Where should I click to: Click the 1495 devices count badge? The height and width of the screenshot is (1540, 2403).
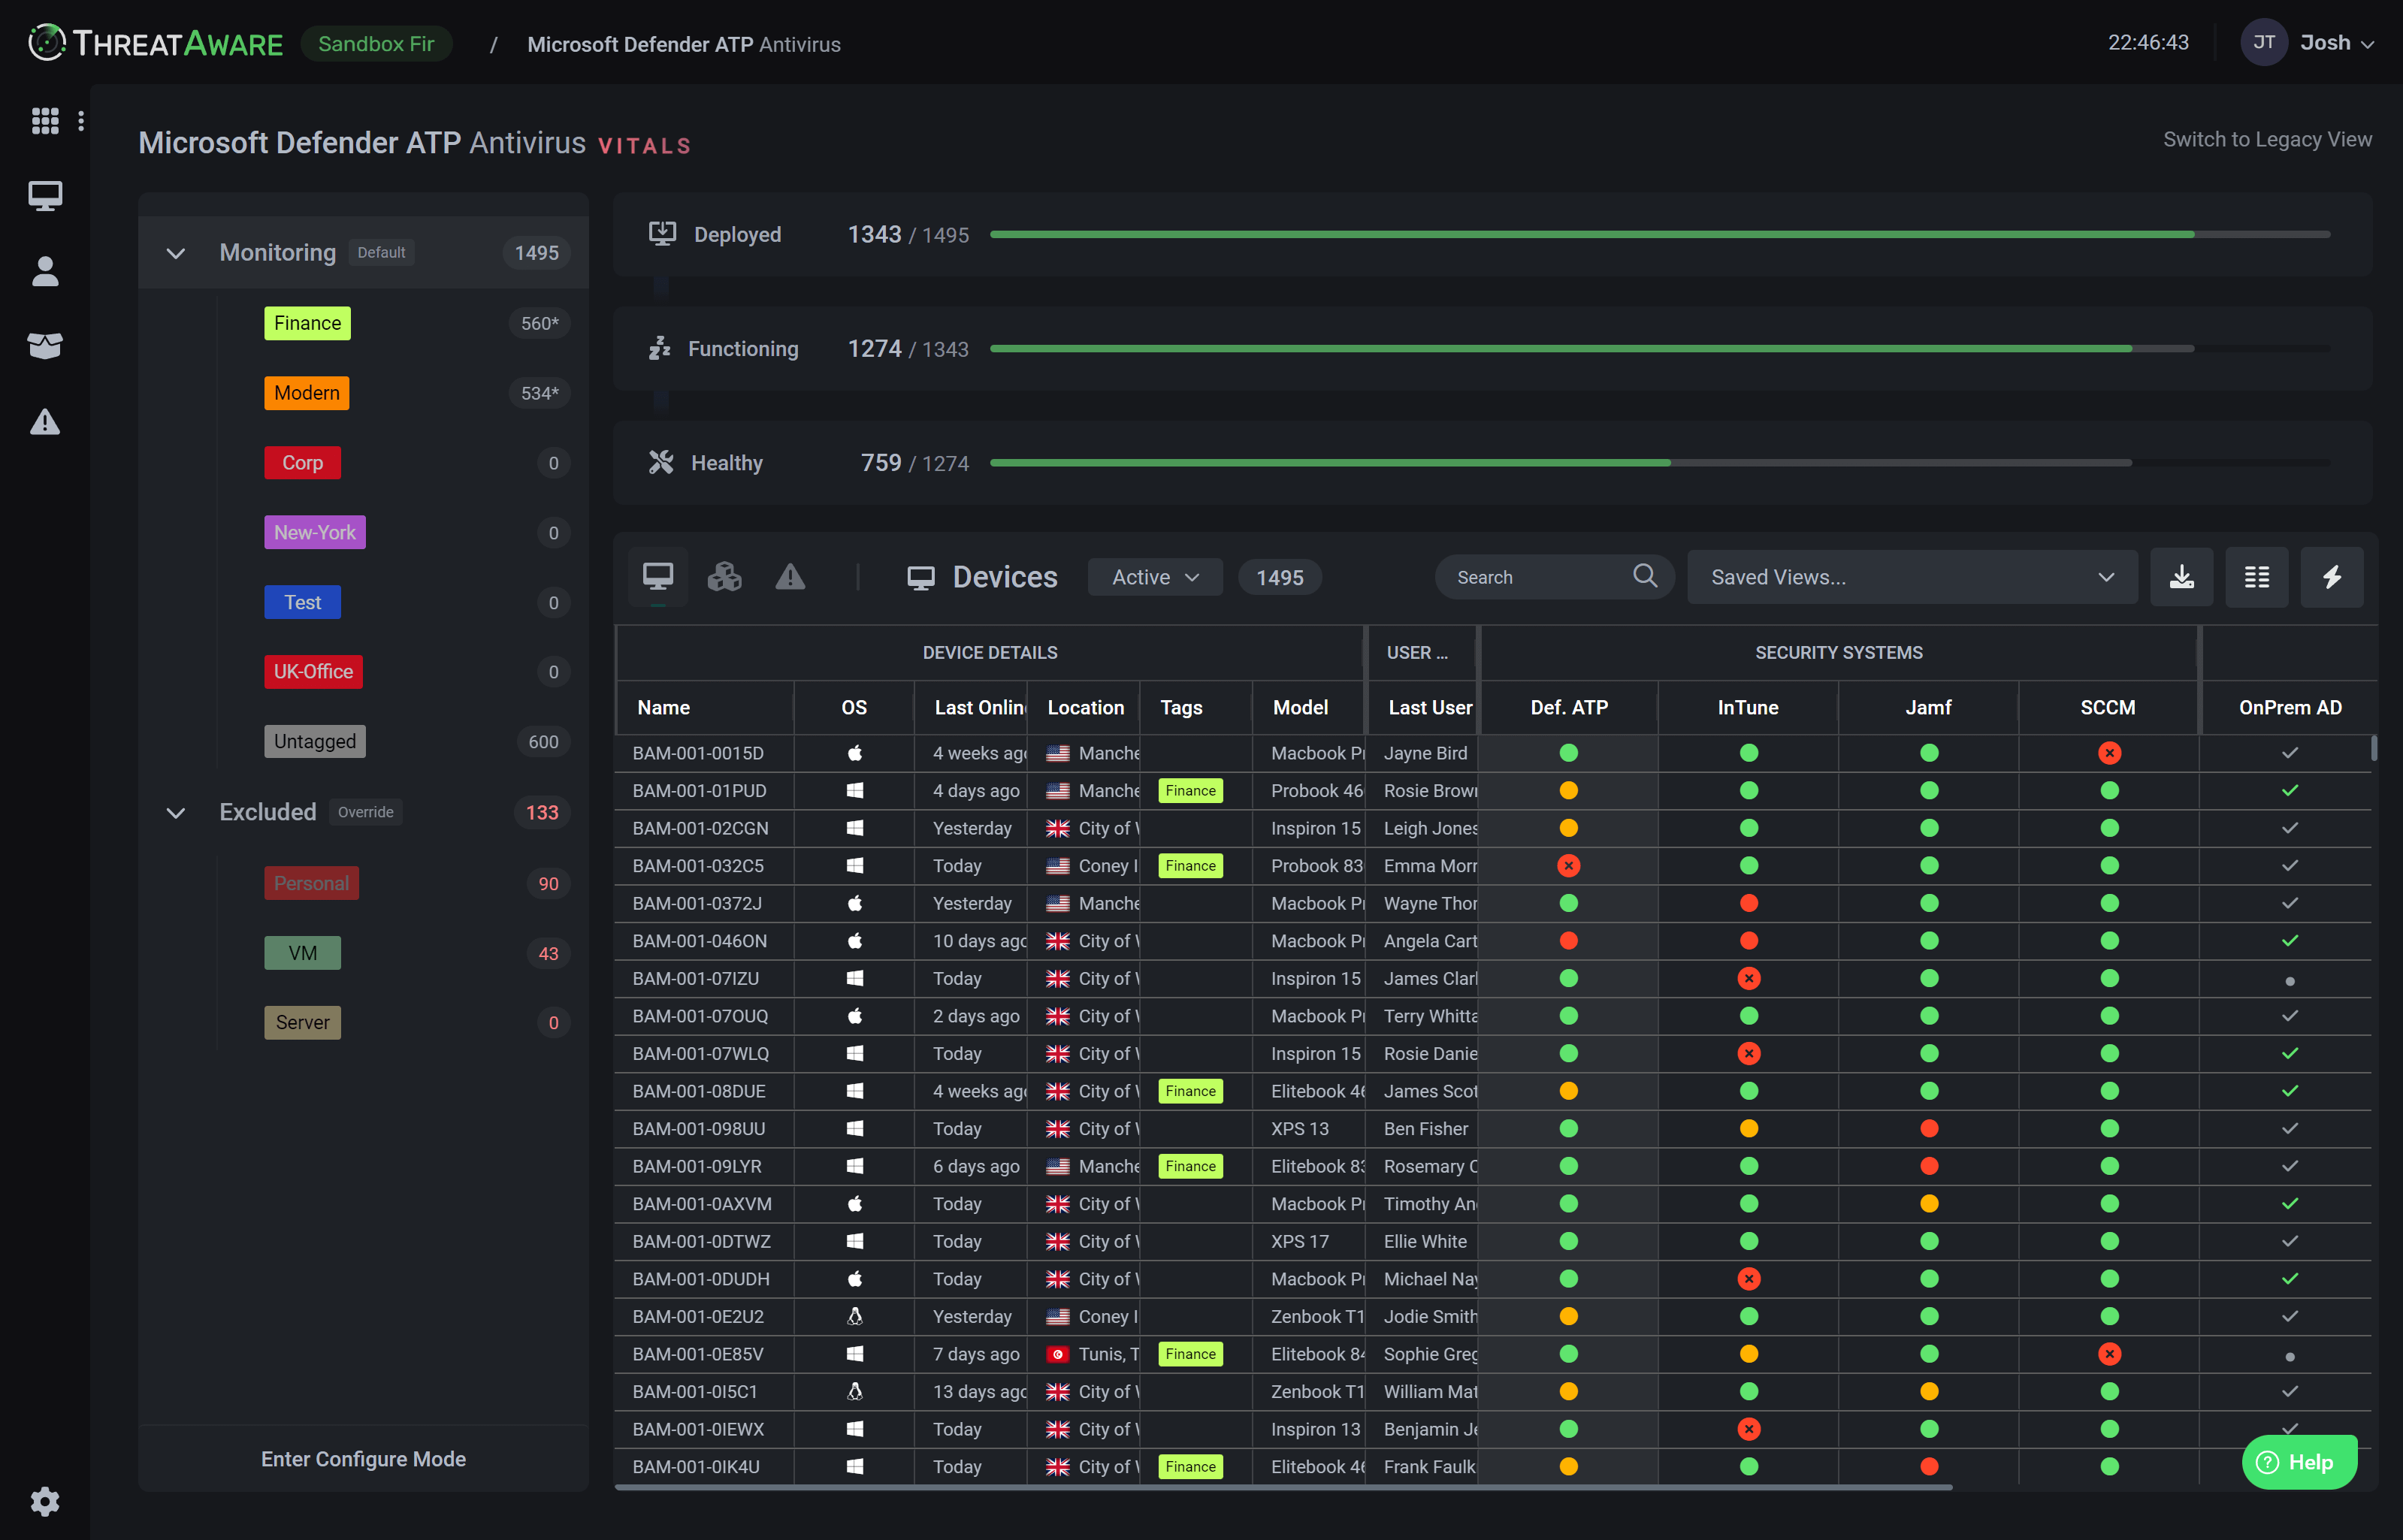(1279, 577)
